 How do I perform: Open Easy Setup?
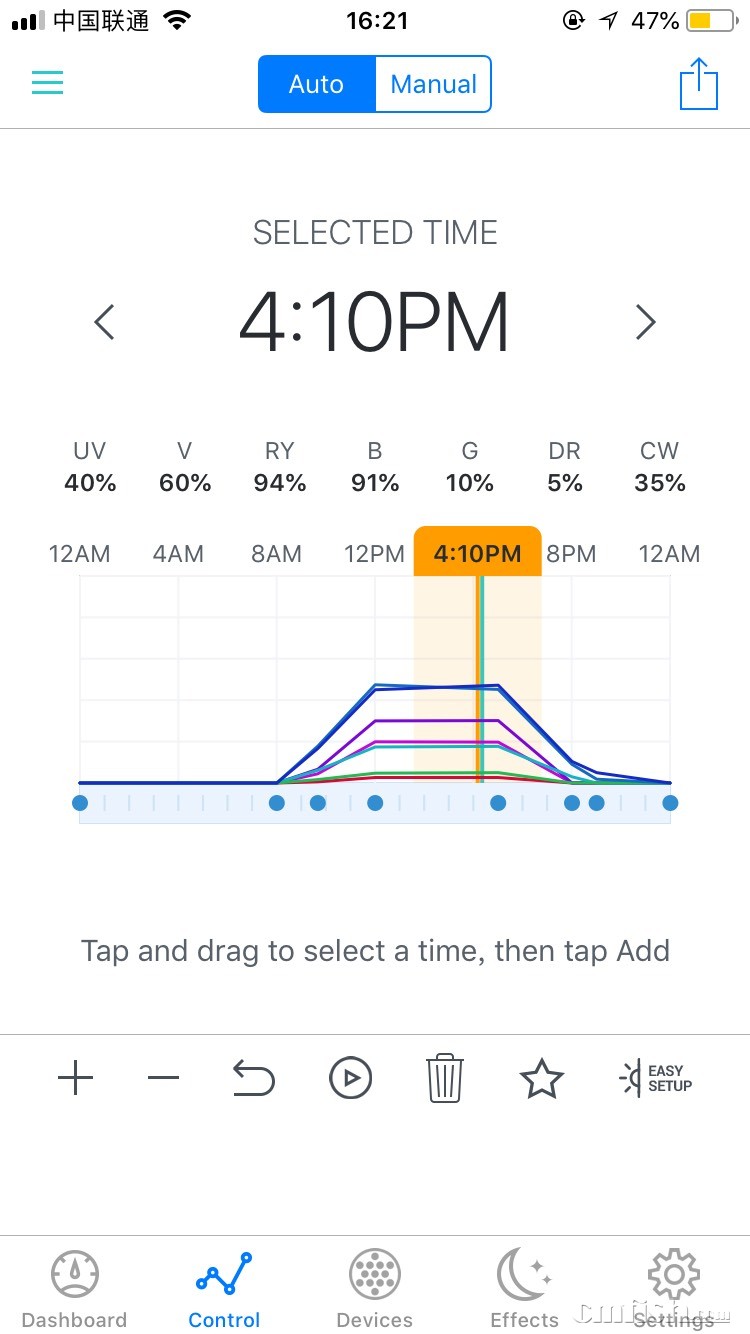pos(655,1078)
